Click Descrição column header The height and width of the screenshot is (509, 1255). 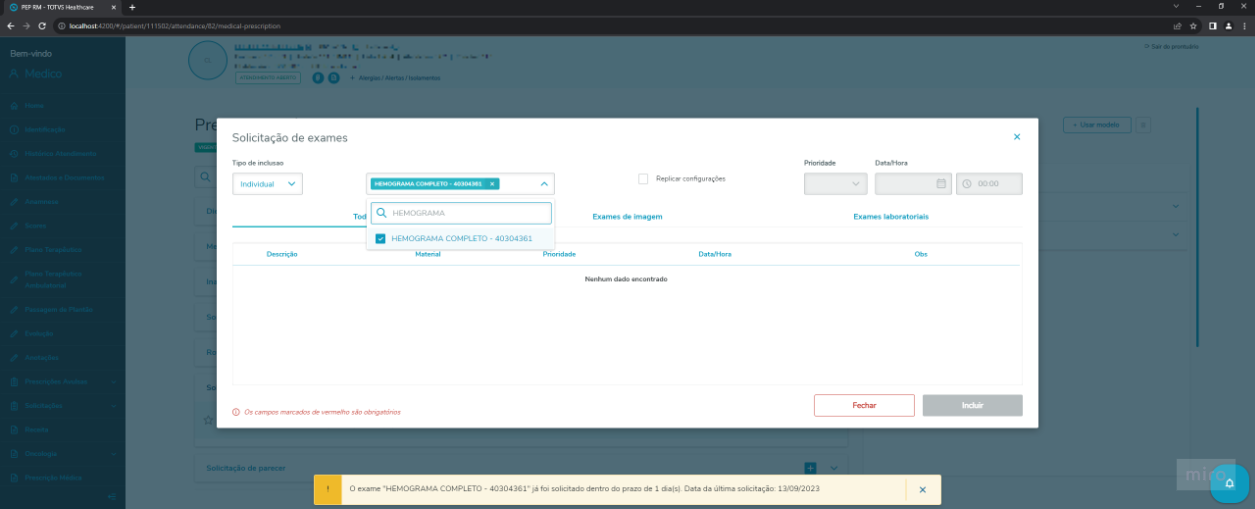click(x=282, y=254)
